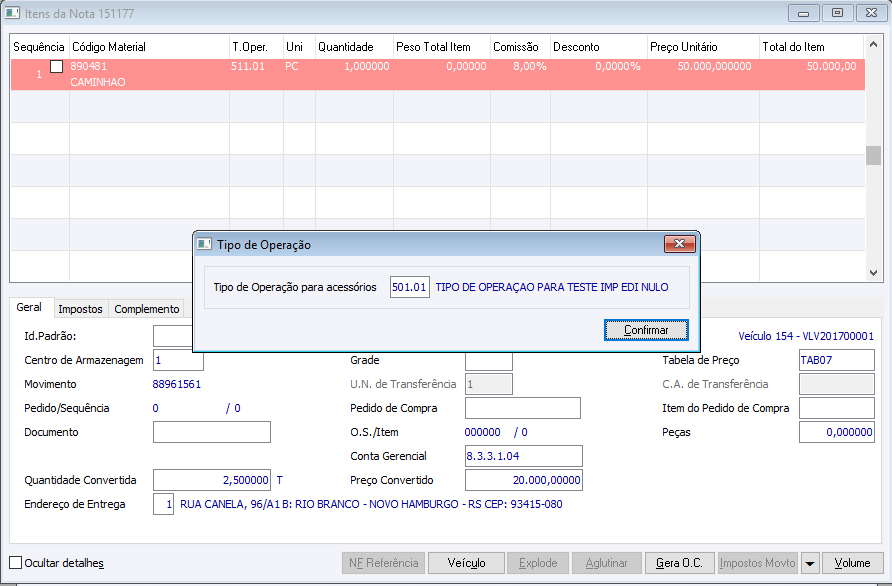The width and height of the screenshot is (892, 586).
Task: Click the price cell 50.000,000000
Action: (715, 67)
